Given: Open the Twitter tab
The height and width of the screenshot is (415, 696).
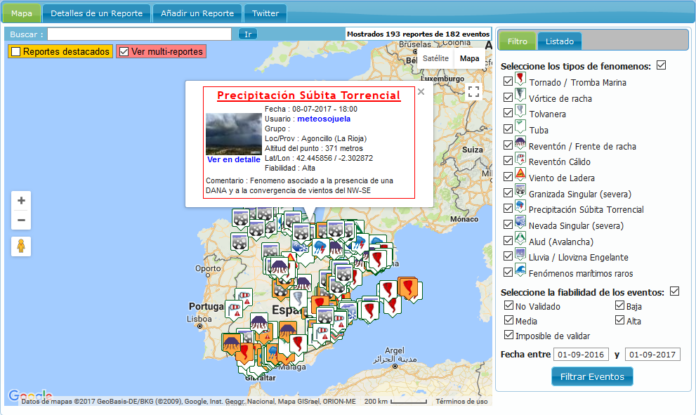Looking at the screenshot, I should coord(265,13).
